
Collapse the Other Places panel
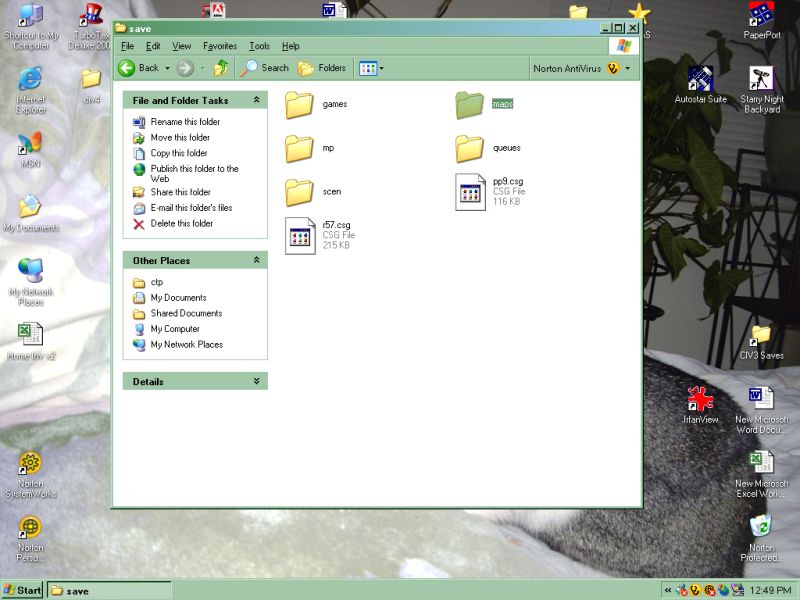[257, 260]
